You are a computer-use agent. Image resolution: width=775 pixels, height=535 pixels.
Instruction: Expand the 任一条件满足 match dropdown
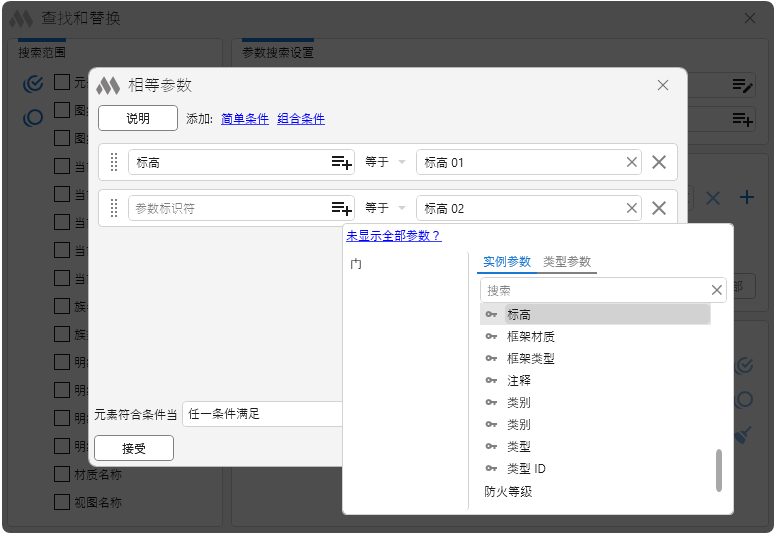[262, 413]
